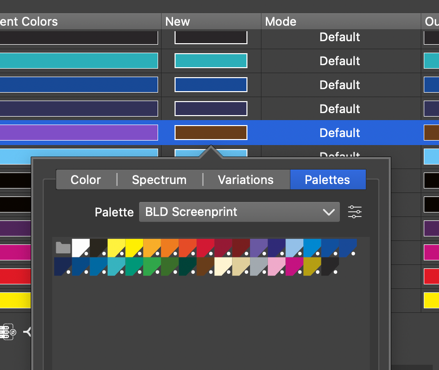Open the palette folder icon
Viewport: 439px width, 370px height.
pyautogui.click(x=63, y=247)
